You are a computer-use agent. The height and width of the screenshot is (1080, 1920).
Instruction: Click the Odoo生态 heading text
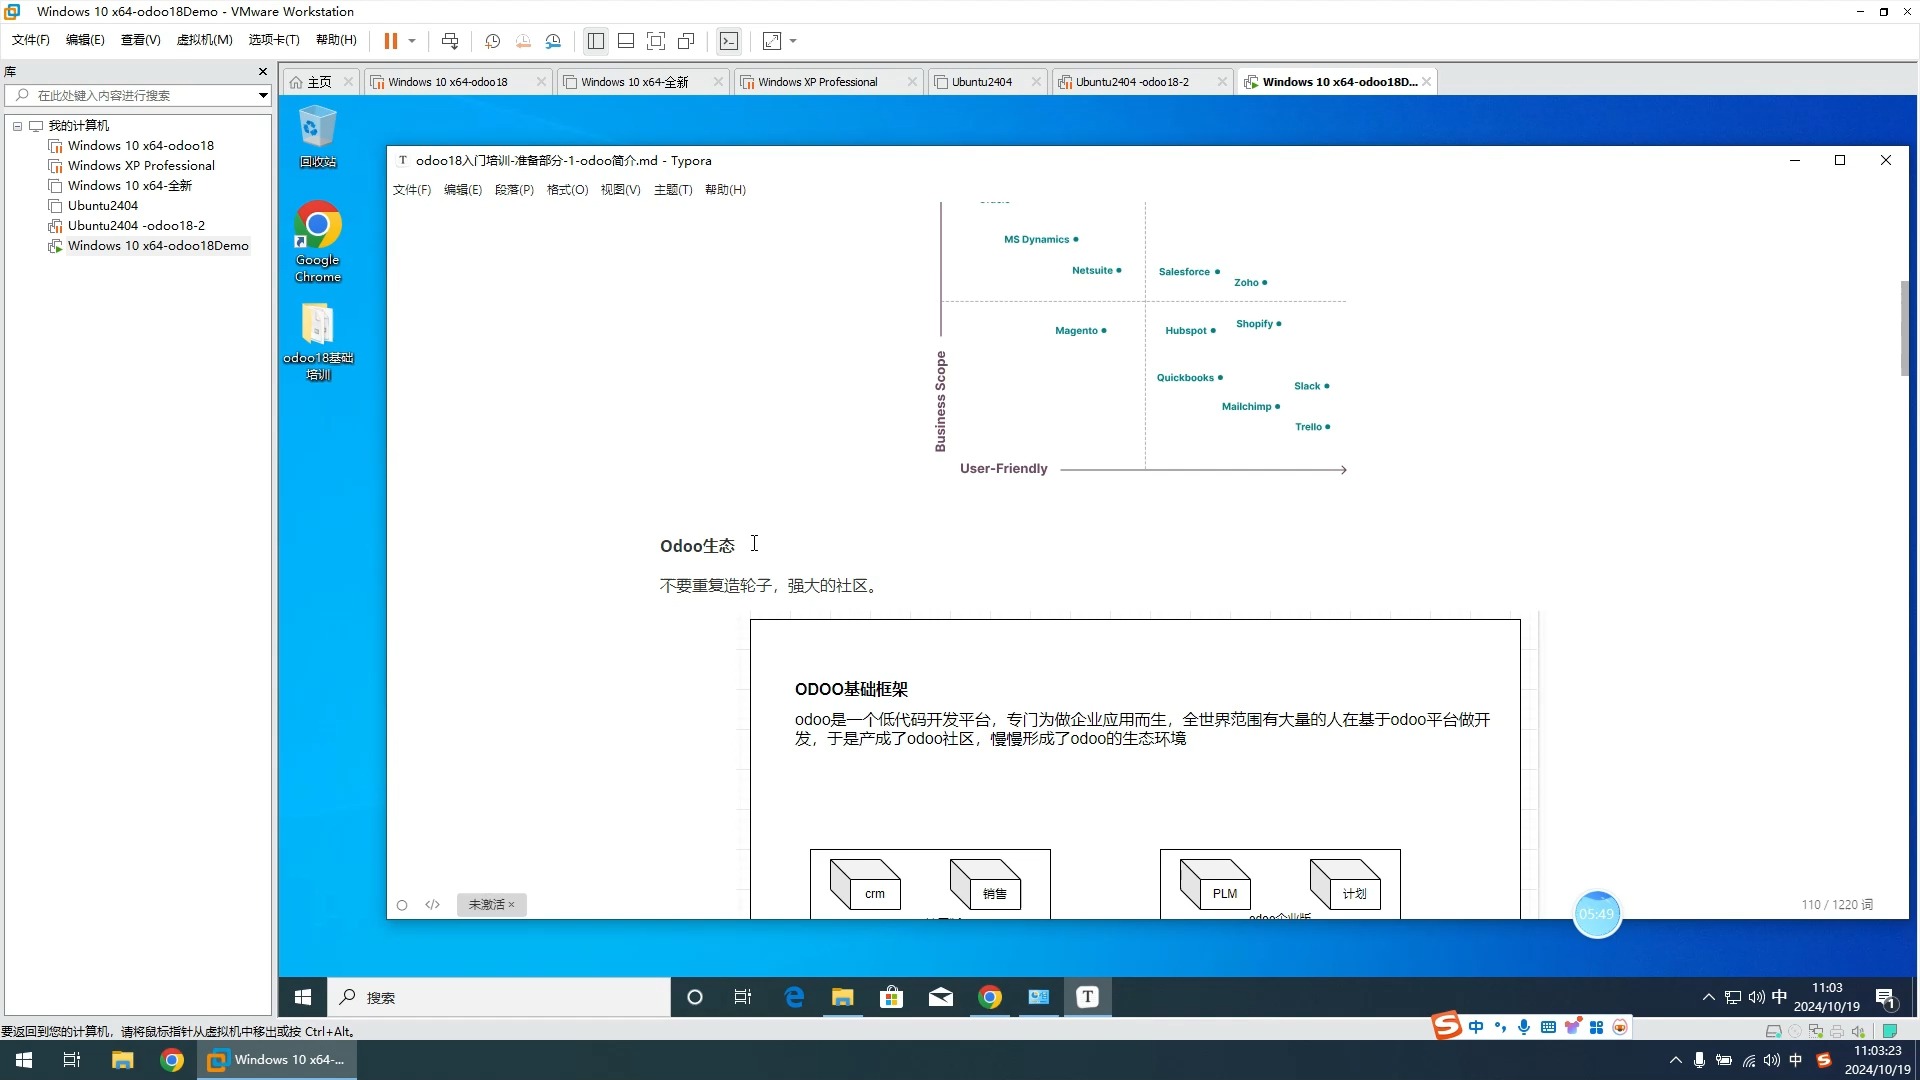(x=697, y=546)
